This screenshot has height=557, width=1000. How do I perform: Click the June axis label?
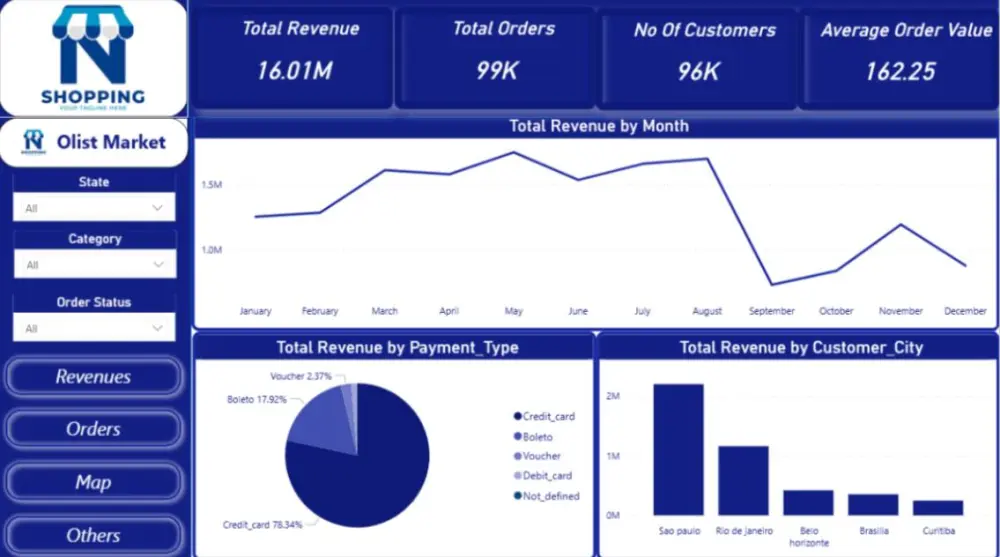tap(578, 311)
